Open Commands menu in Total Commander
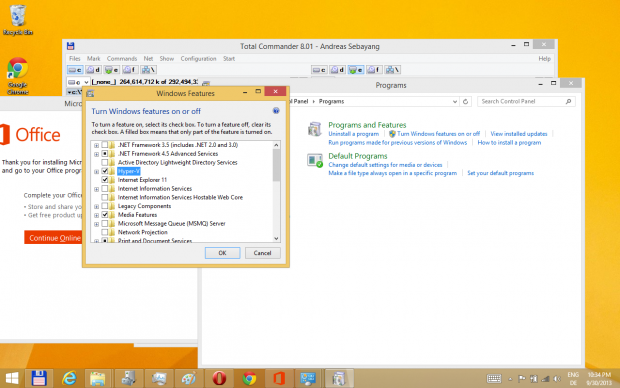The width and height of the screenshot is (620, 388). click(122, 59)
